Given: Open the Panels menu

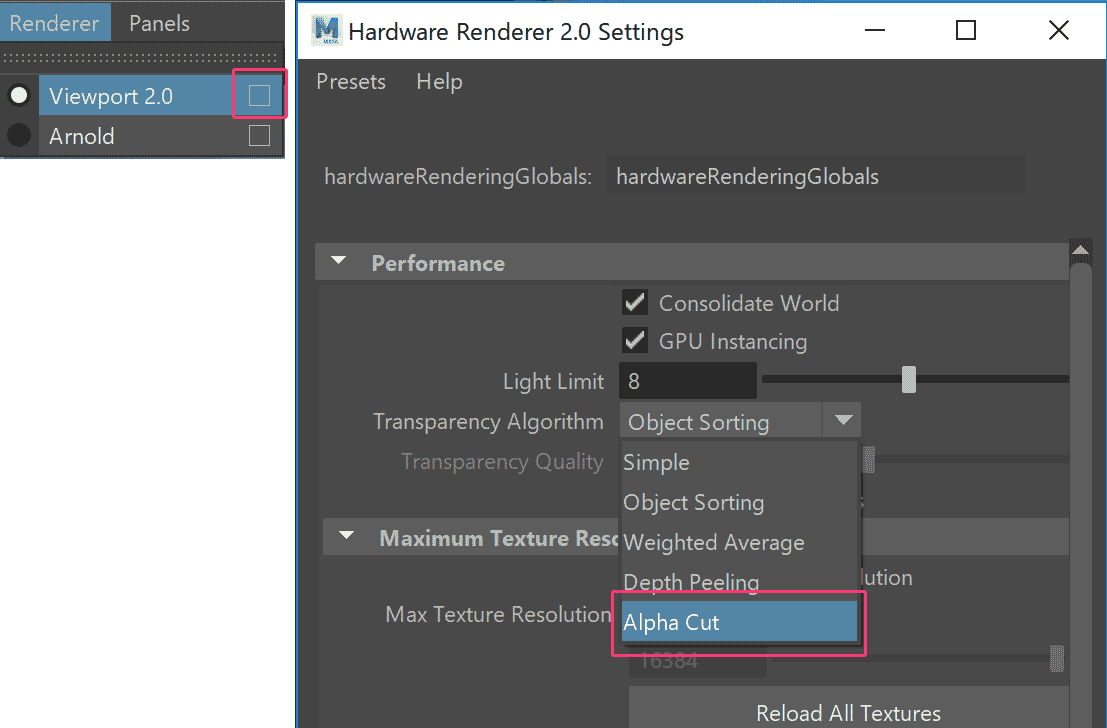Looking at the screenshot, I should (x=160, y=23).
